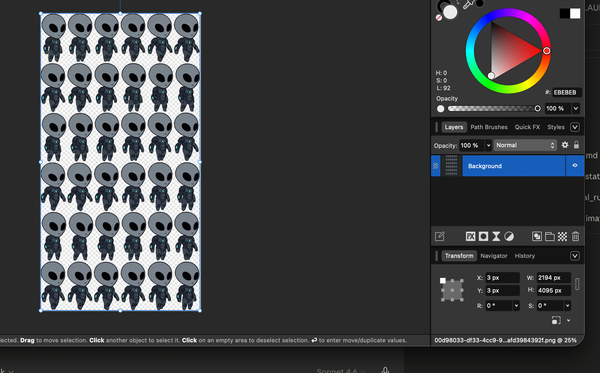
Task: Add a layer mask icon
Action: tap(483, 236)
